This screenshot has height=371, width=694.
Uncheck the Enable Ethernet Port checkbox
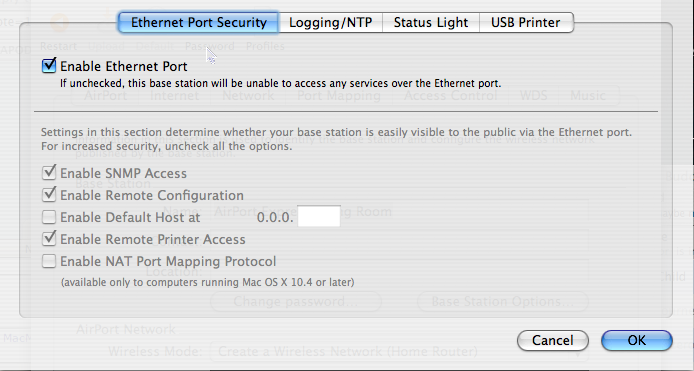tap(49, 66)
